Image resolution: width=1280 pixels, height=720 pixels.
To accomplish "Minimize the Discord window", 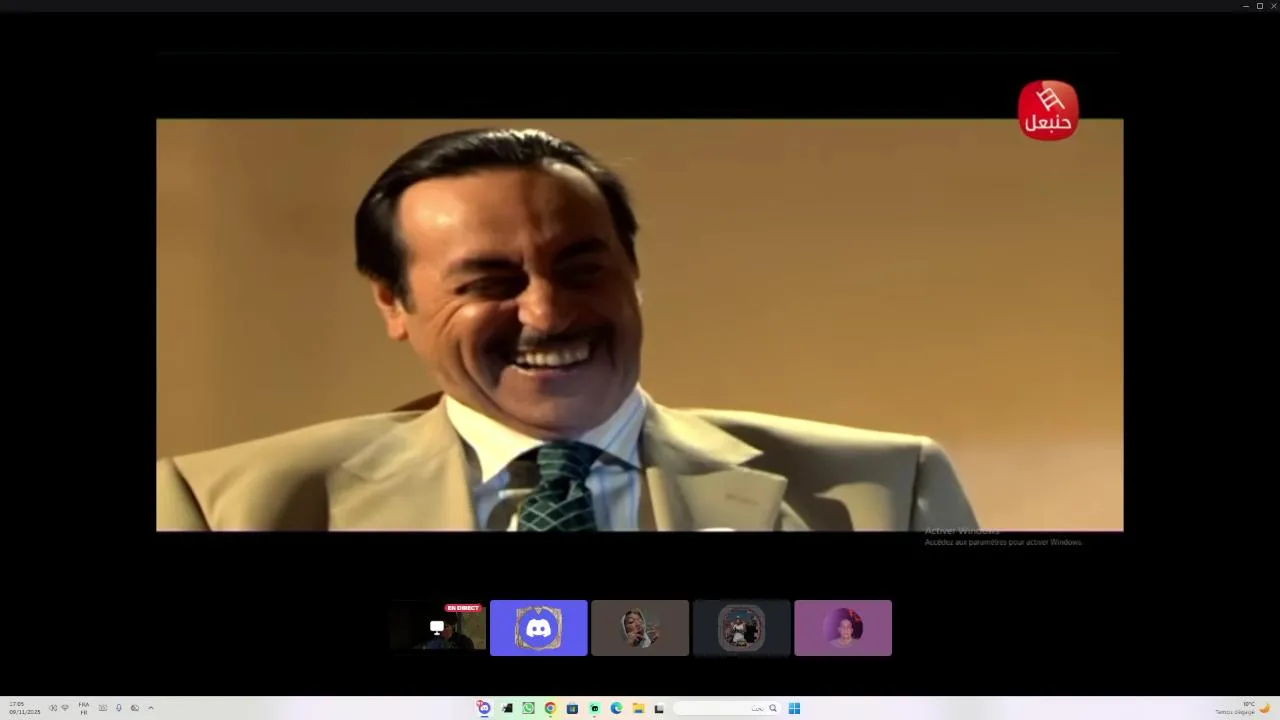I will [1245, 6].
